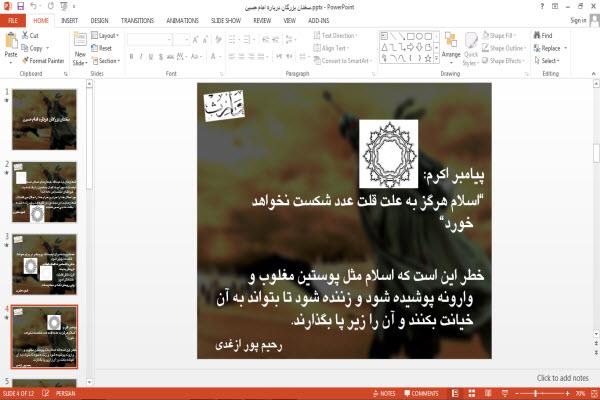The image size is (600, 400).
Task: Click the zoom percentage 70% value
Action: click(580, 393)
